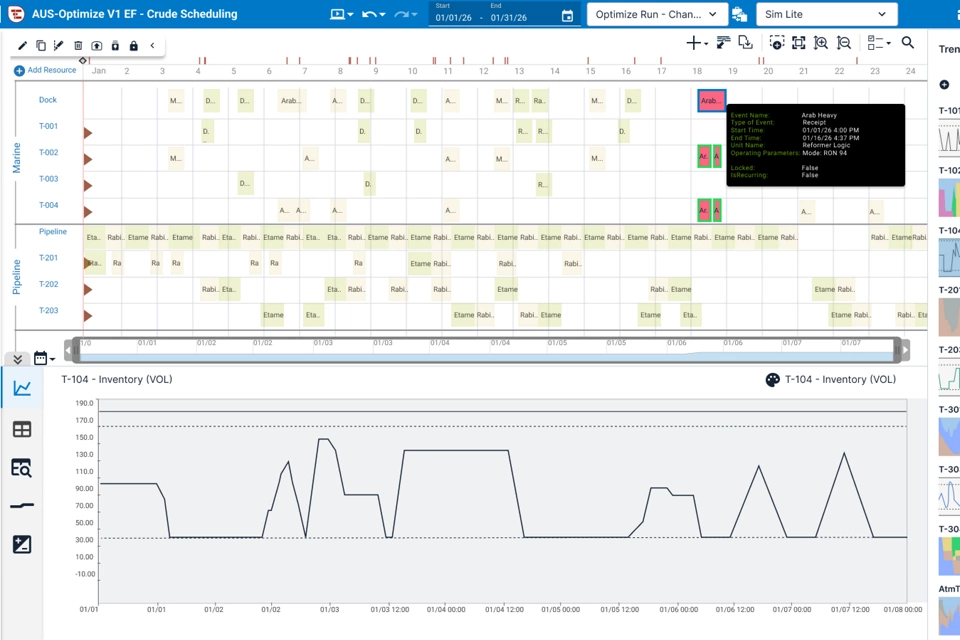The image size is (960, 640).
Task: Collapse the edit toolbar with the left chevron
Action: pos(152,45)
